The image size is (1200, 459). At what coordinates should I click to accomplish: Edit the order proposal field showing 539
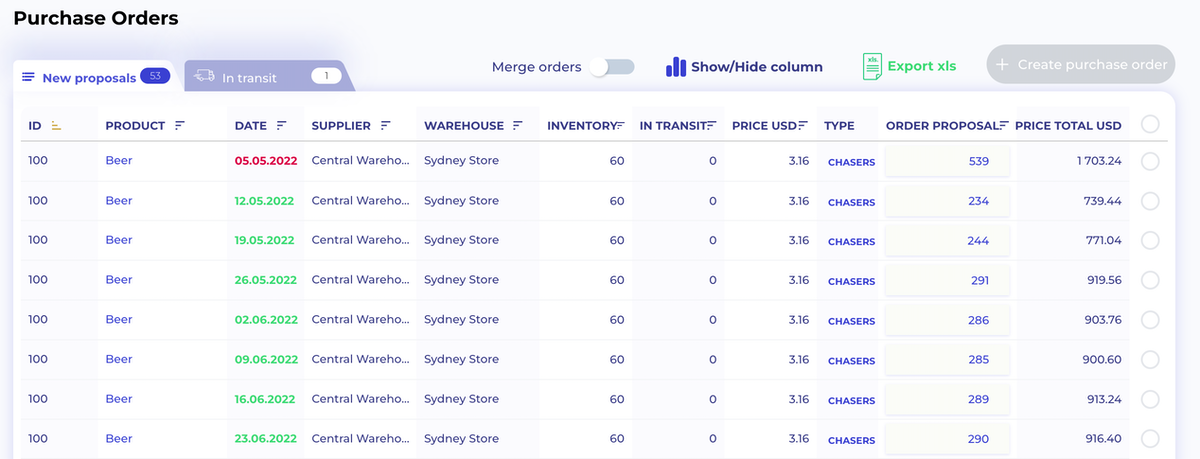[948, 161]
